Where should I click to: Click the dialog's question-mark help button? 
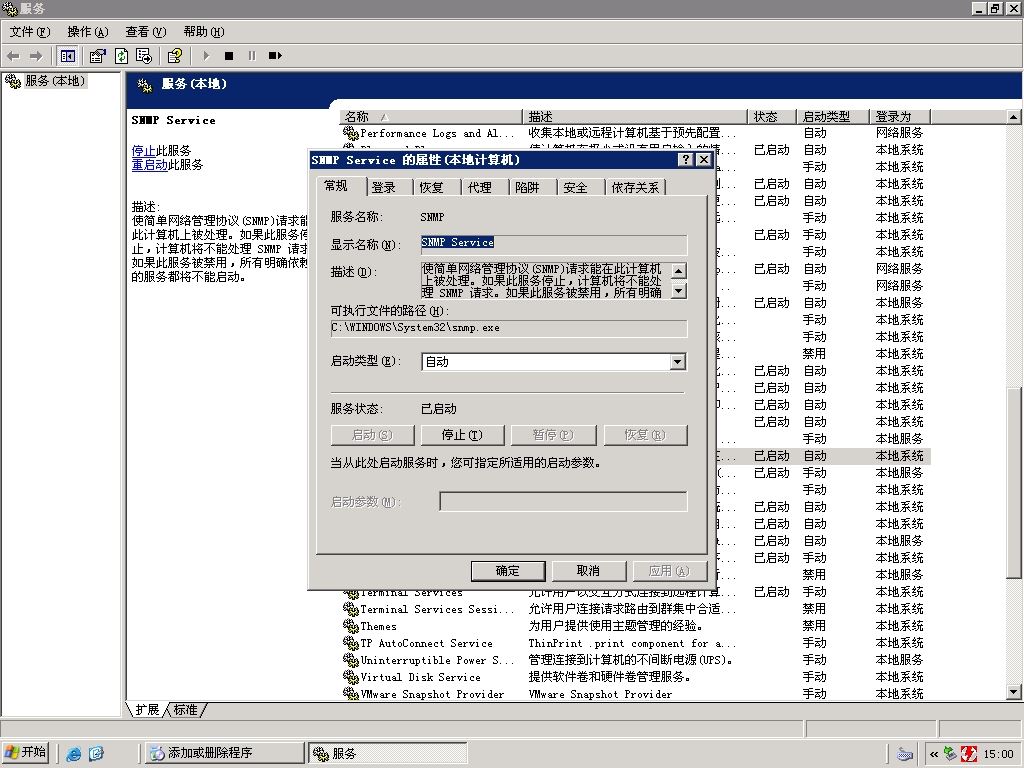685,159
